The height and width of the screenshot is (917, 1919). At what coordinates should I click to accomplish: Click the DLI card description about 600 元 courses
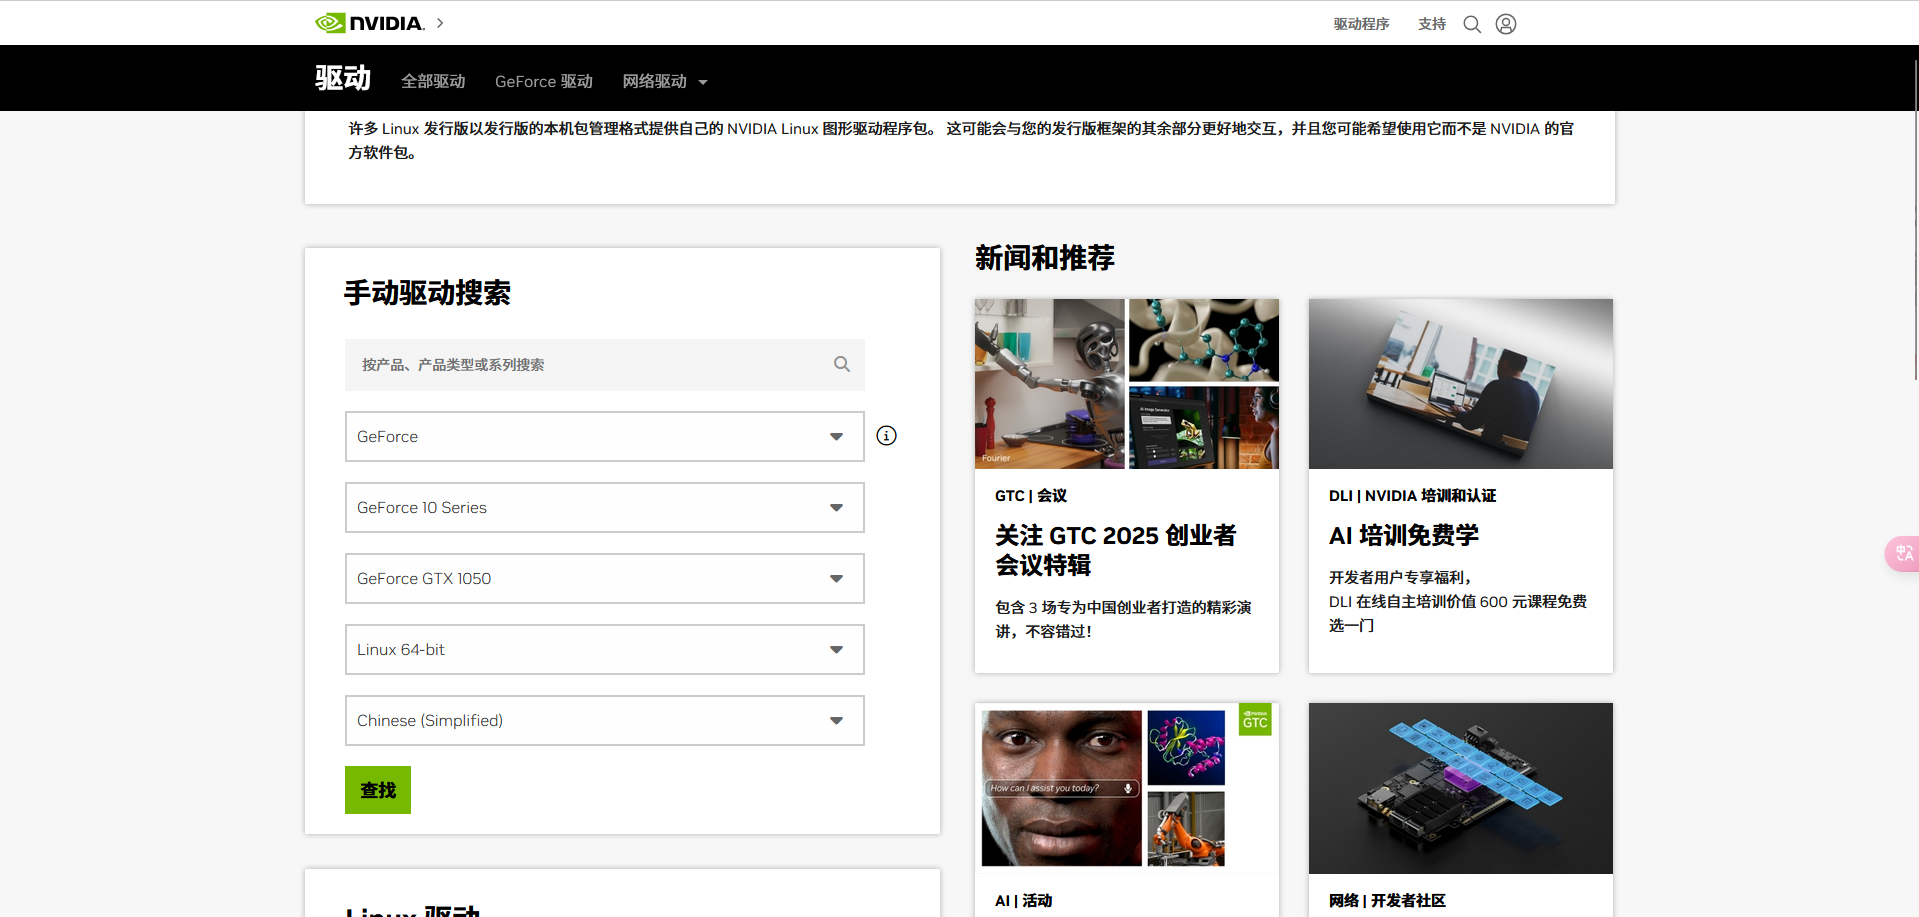click(1458, 601)
